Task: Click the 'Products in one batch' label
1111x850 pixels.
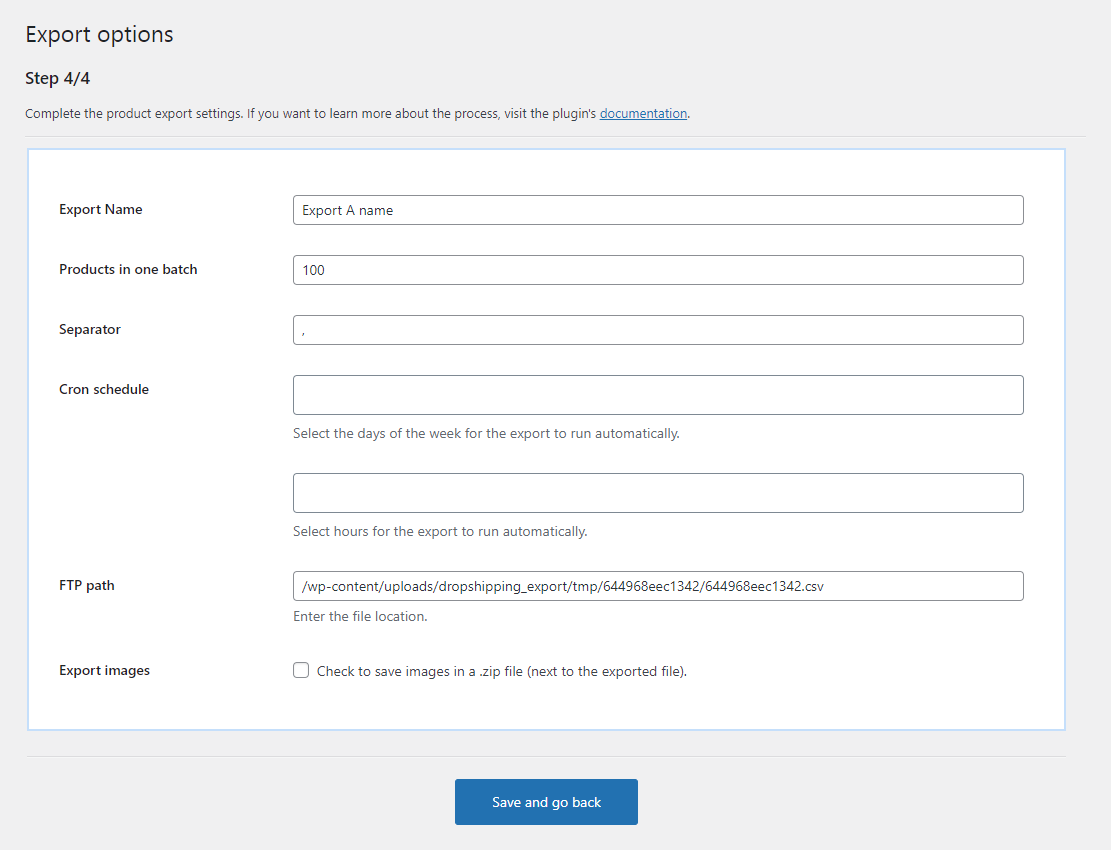Action: click(128, 269)
